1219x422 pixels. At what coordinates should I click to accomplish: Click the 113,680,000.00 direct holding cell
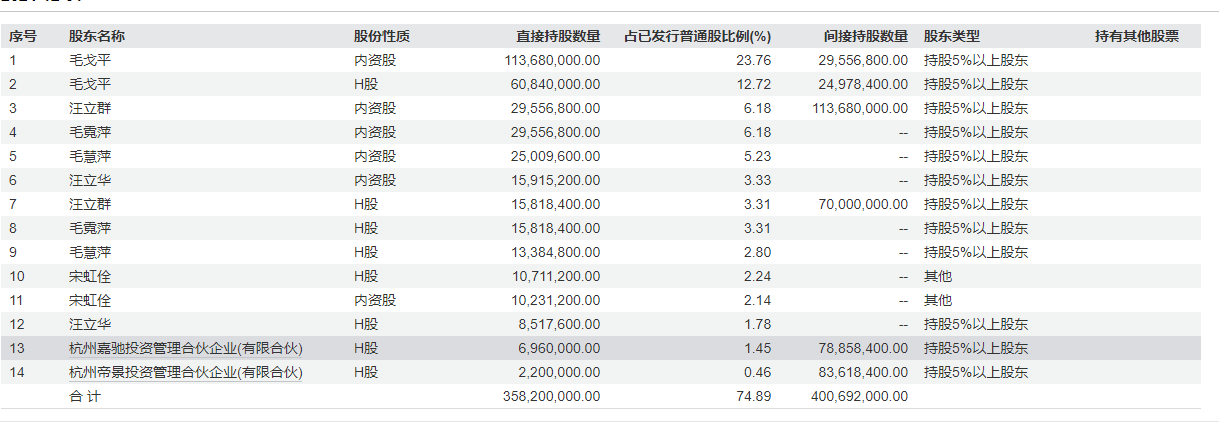[x=552, y=60]
